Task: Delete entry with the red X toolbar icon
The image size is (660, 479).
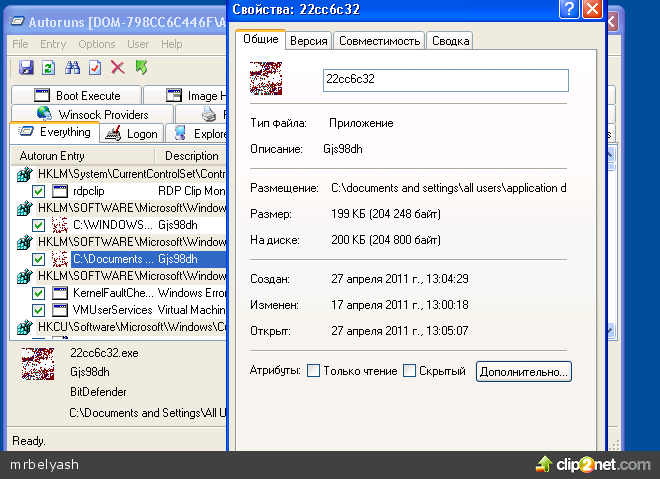Action: coord(118,67)
